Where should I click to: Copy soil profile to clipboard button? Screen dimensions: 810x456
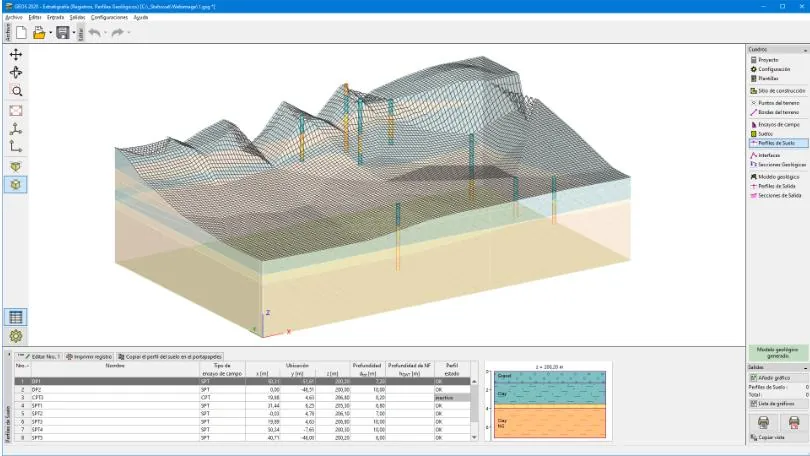pos(169,356)
